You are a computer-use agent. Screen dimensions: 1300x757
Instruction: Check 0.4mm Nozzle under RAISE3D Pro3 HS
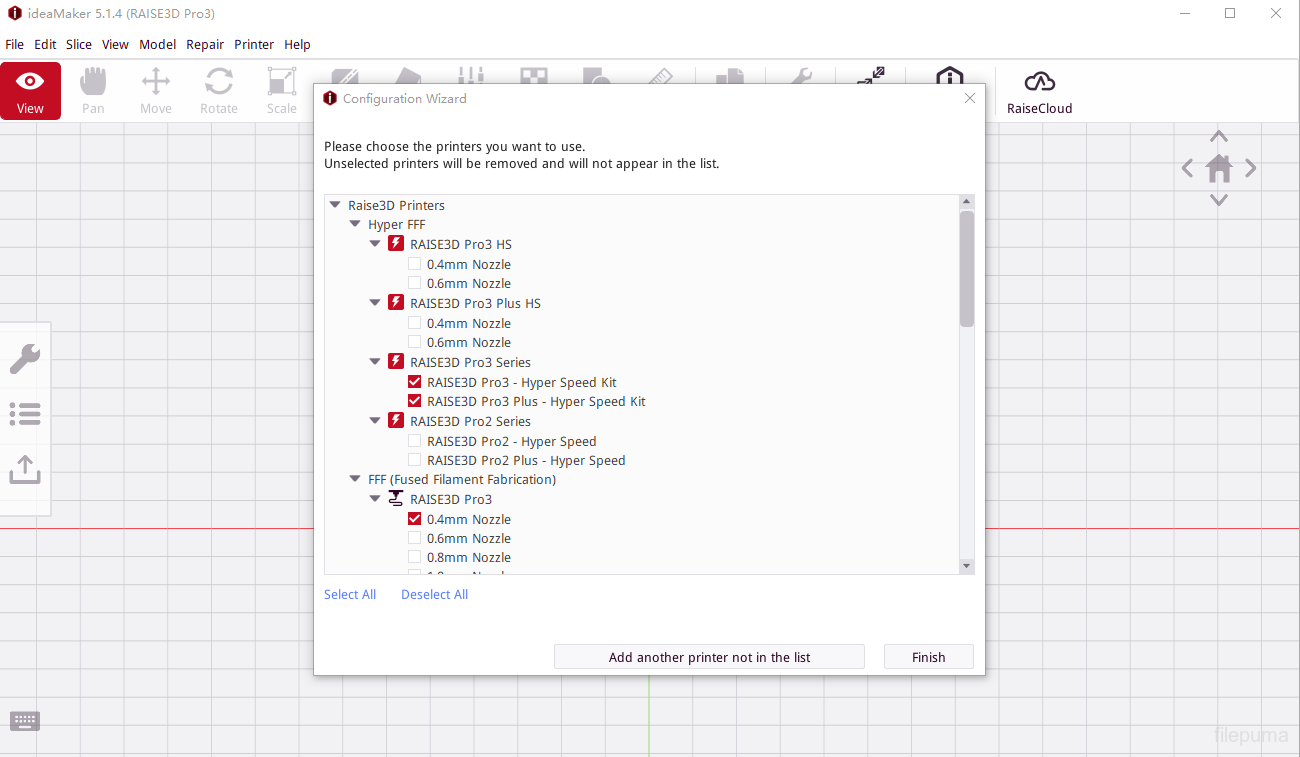point(415,264)
